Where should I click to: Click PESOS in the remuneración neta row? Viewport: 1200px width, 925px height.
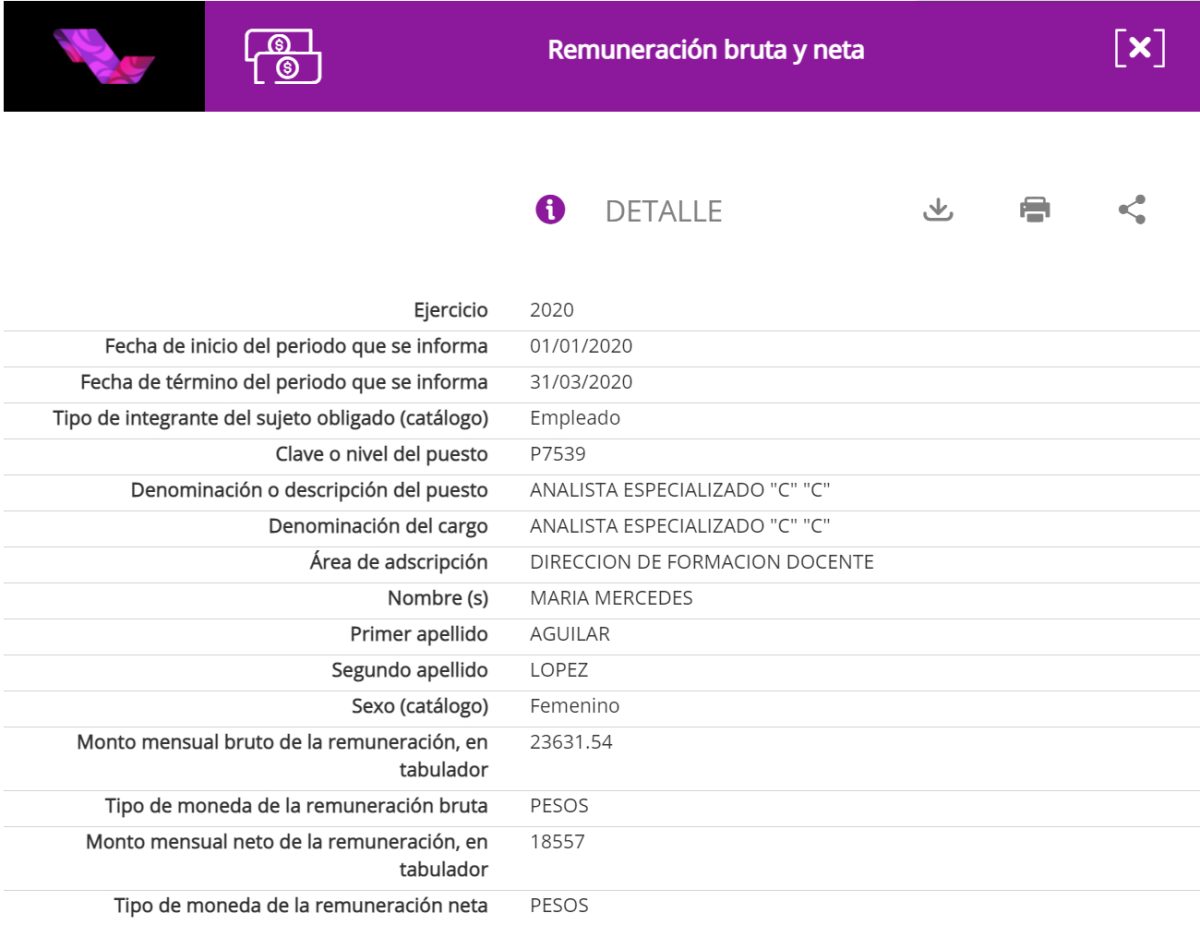pyautogui.click(x=559, y=906)
